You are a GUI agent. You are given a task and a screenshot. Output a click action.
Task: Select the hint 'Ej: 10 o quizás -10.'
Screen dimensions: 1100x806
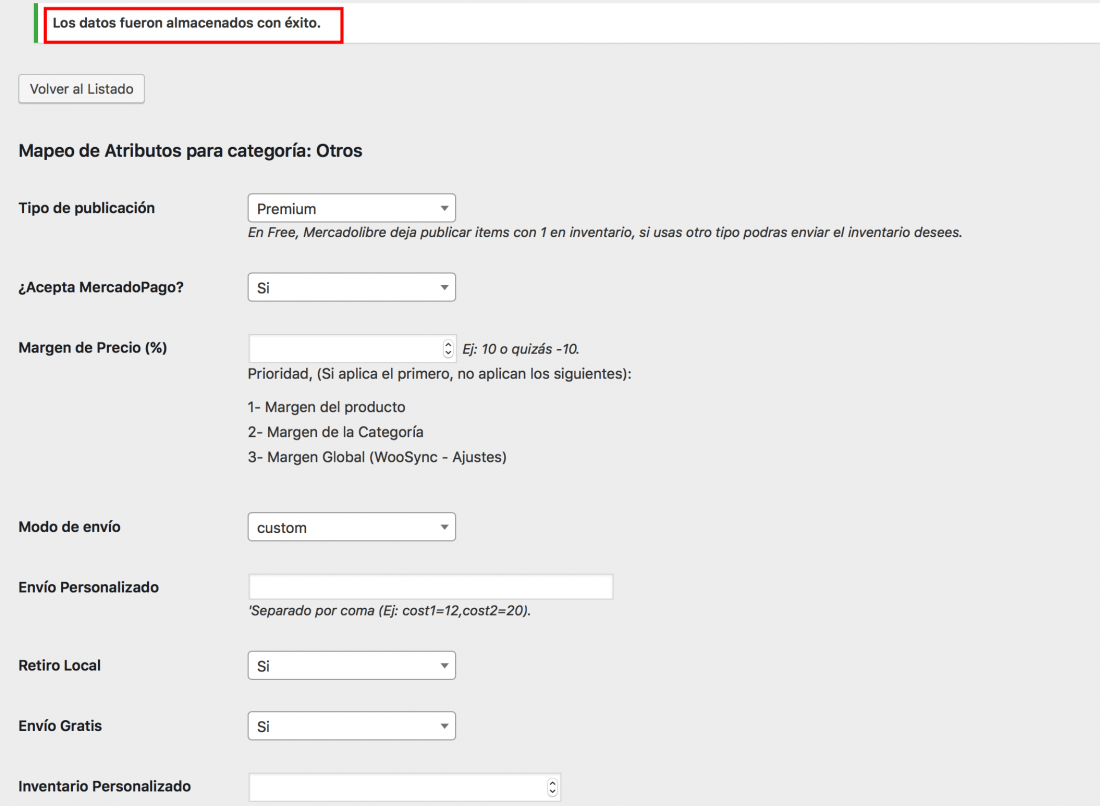[x=521, y=349]
